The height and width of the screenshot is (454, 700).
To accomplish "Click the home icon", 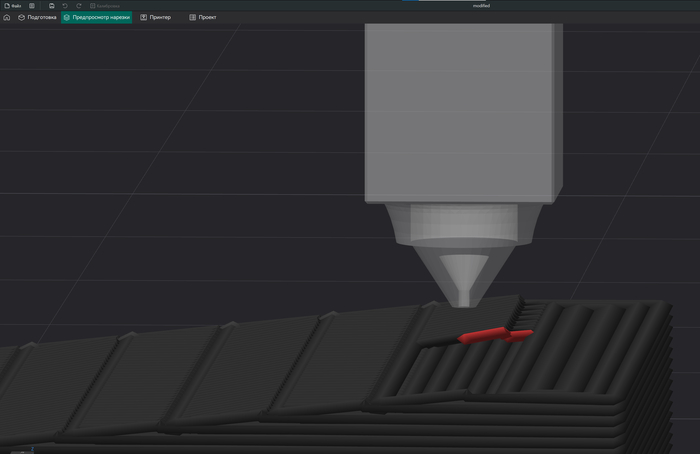I will pyautogui.click(x=7, y=17).
